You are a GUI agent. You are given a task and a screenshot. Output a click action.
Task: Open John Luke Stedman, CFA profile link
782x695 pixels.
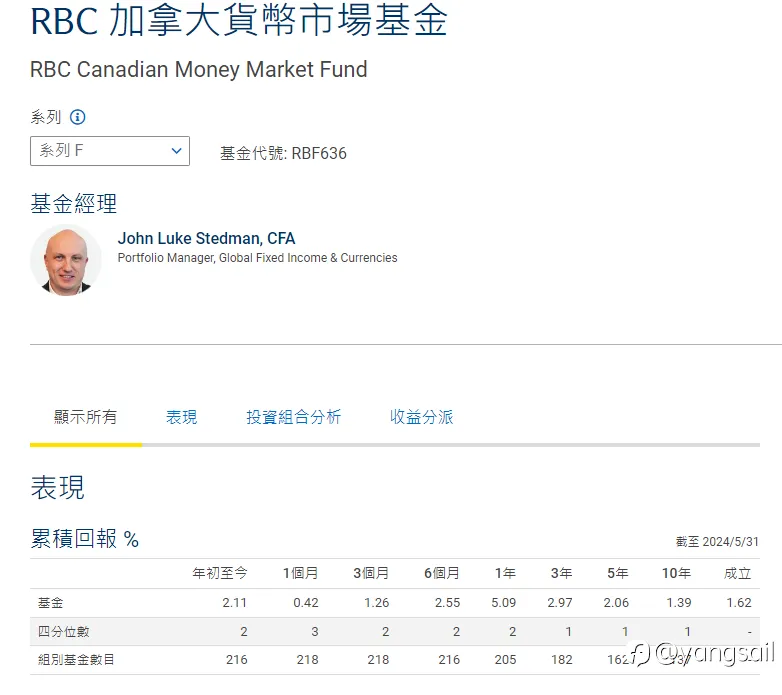pyautogui.click(x=206, y=238)
